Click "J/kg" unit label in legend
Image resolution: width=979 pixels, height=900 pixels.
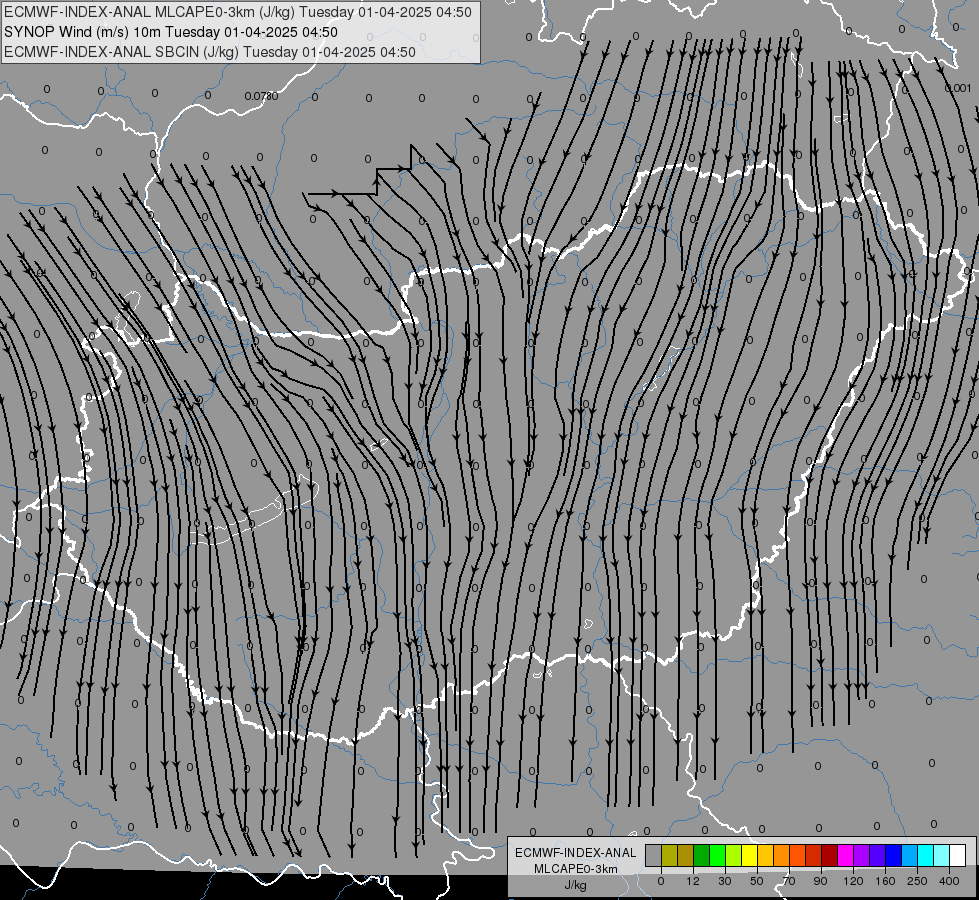[576, 885]
